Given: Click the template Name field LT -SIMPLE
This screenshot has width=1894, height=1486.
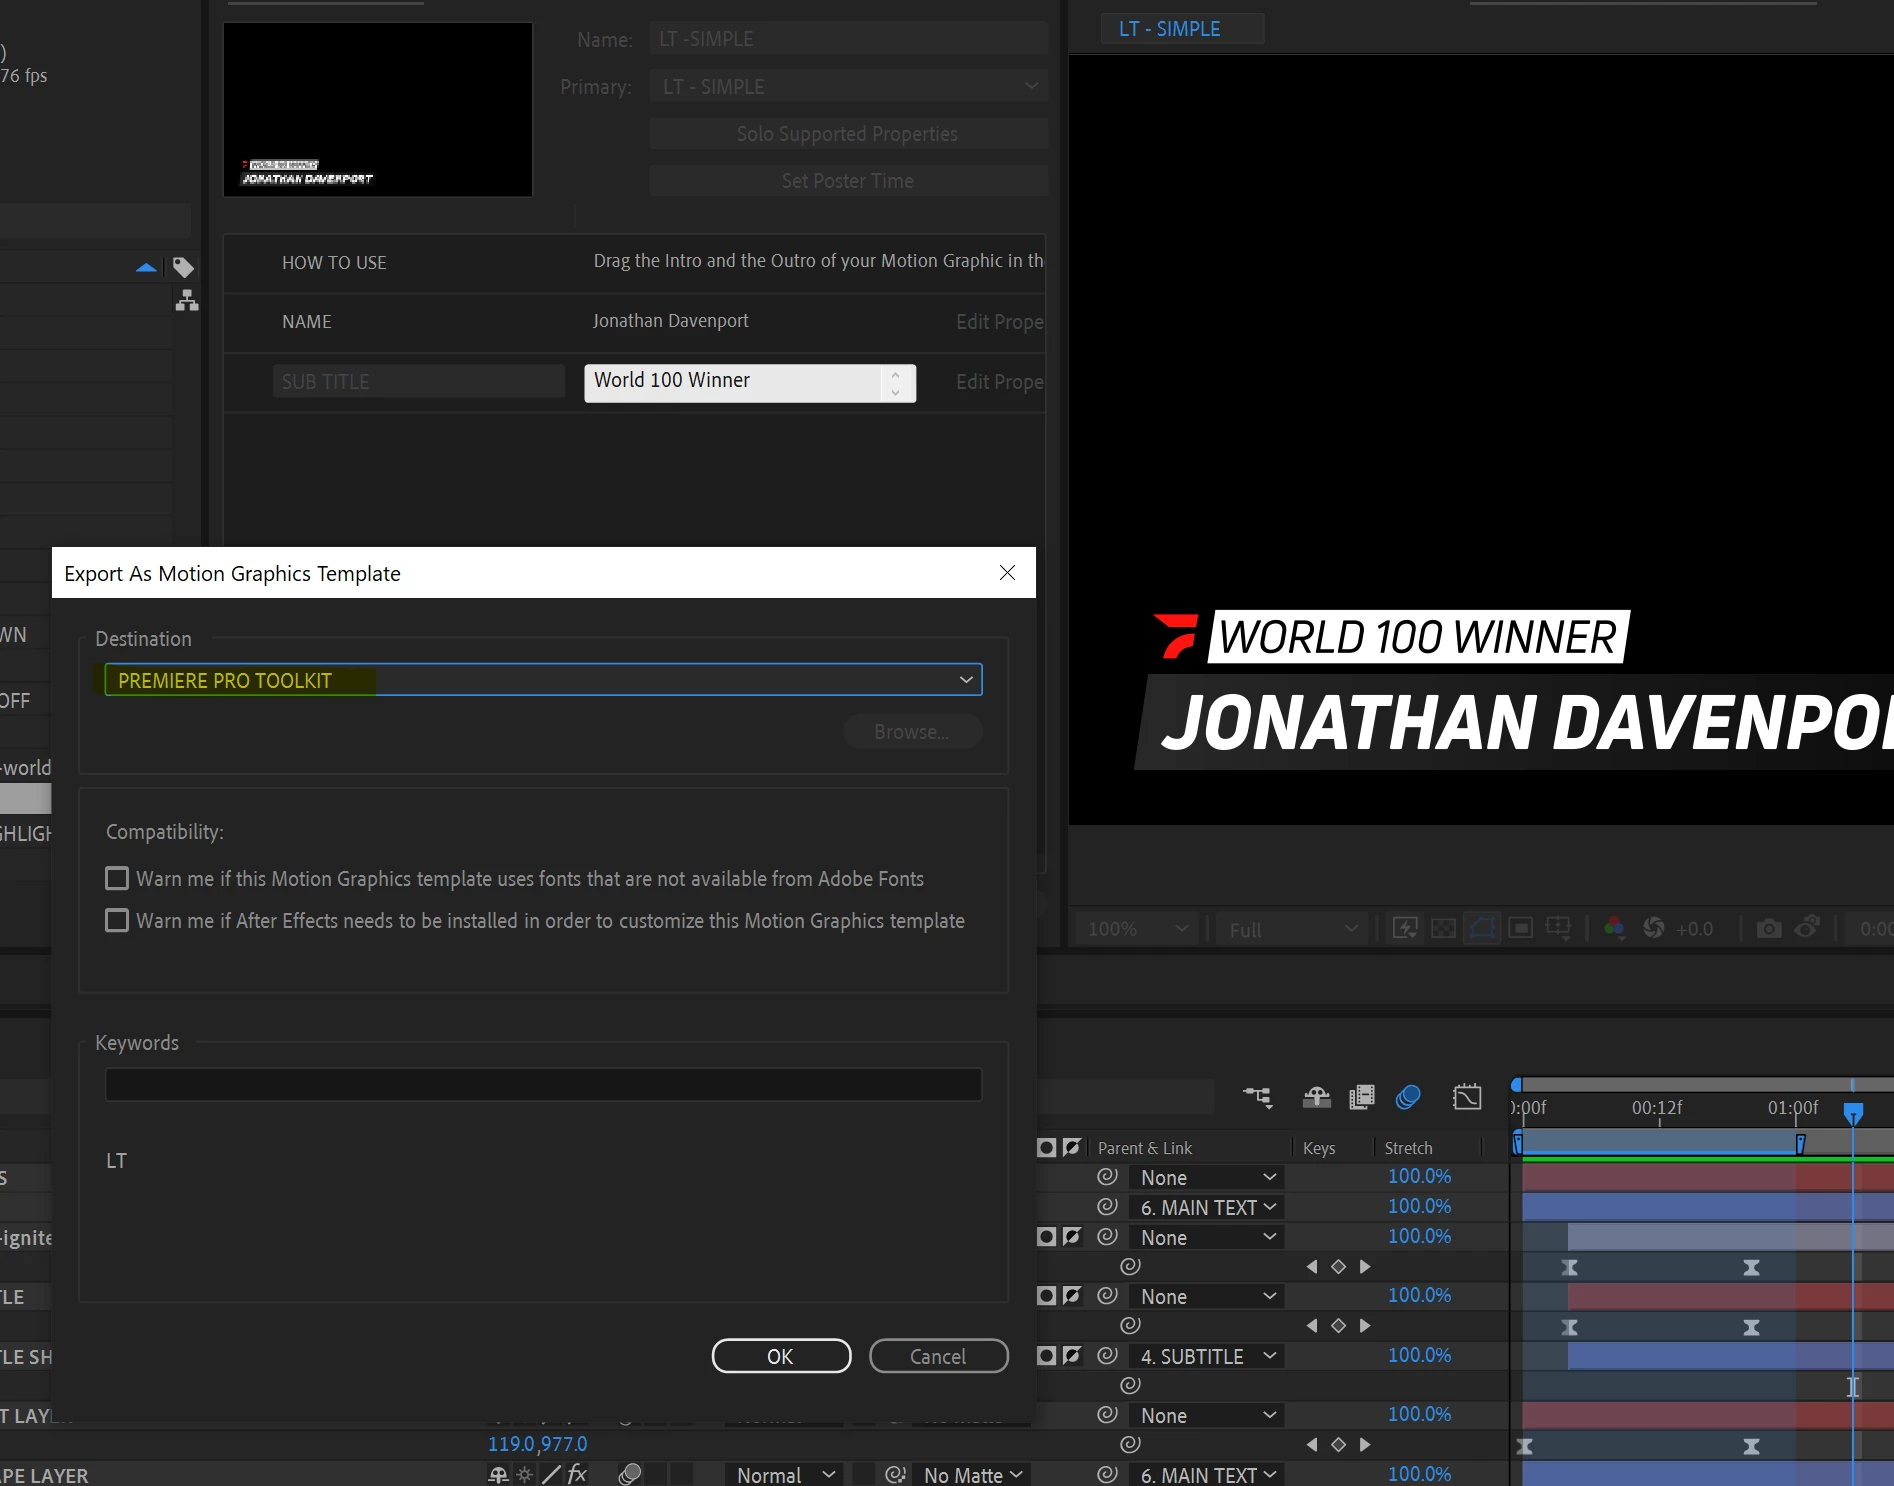Looking at the screenshot, I should coord(848,39).
